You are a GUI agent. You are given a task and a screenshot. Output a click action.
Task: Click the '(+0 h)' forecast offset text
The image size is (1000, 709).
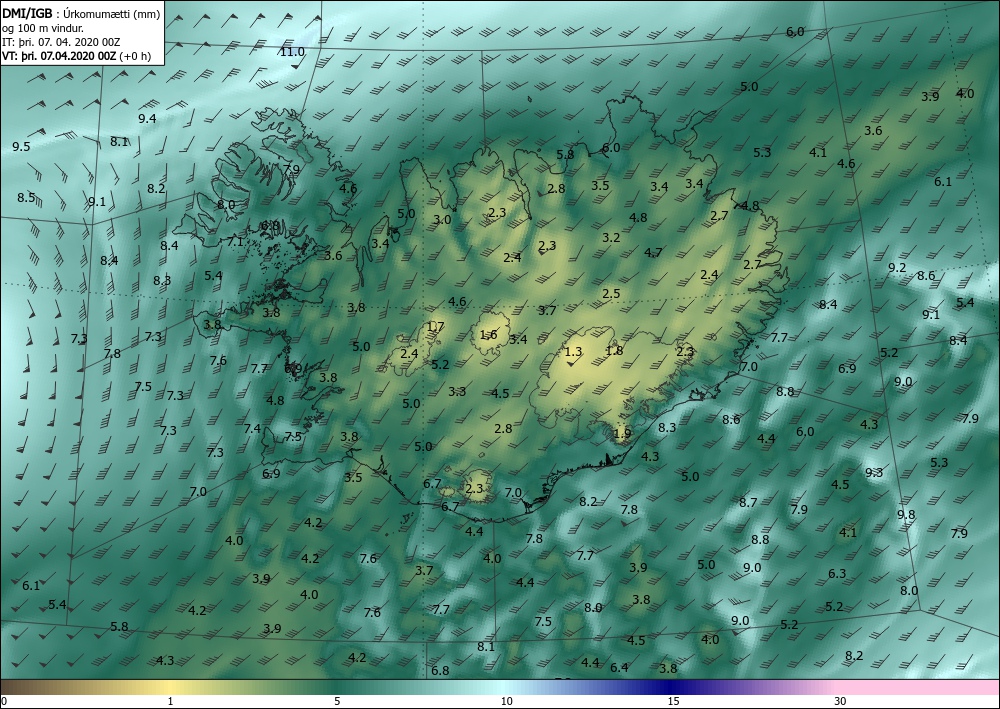coord(136,55)
